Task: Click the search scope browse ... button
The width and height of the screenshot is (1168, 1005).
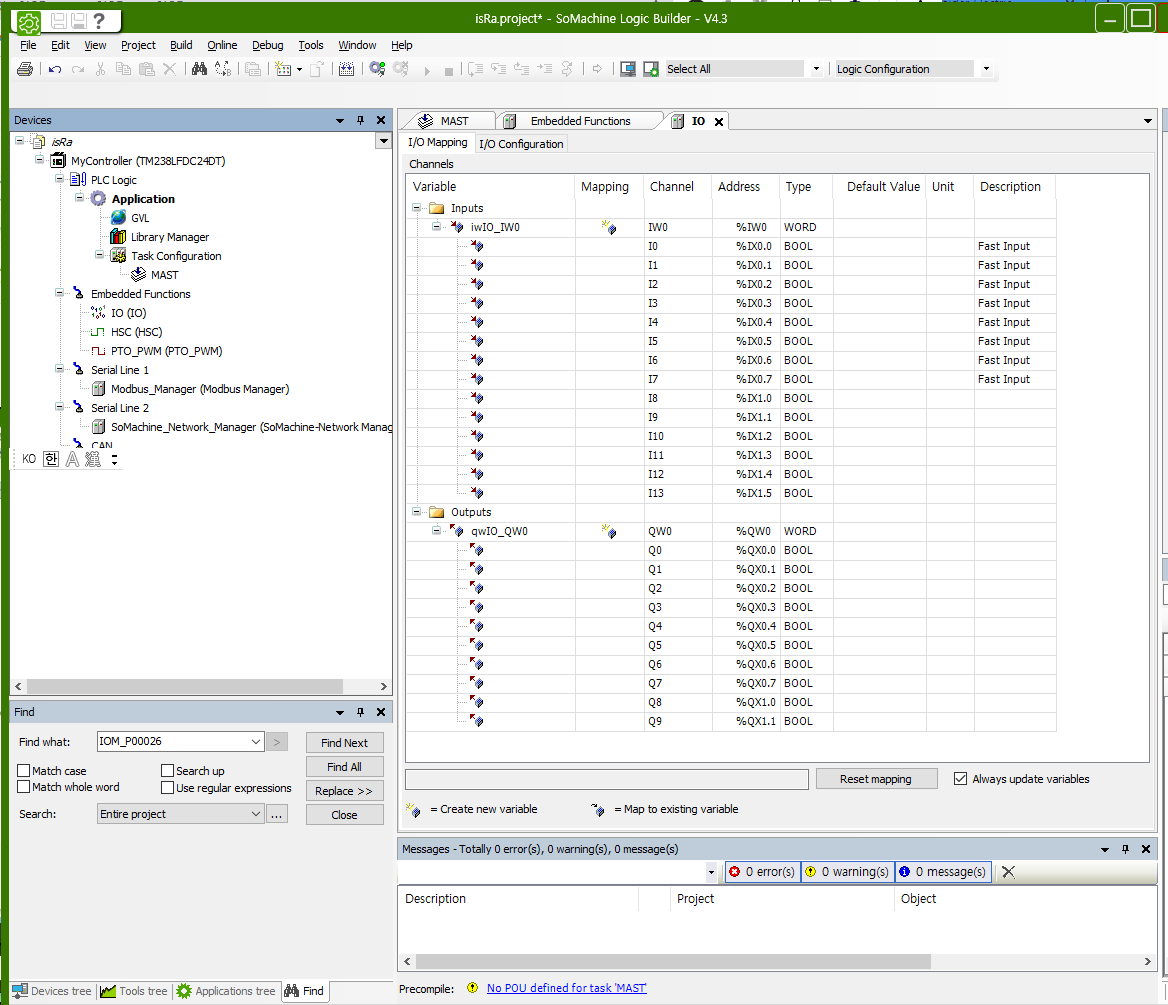Action: click(276, 814)
